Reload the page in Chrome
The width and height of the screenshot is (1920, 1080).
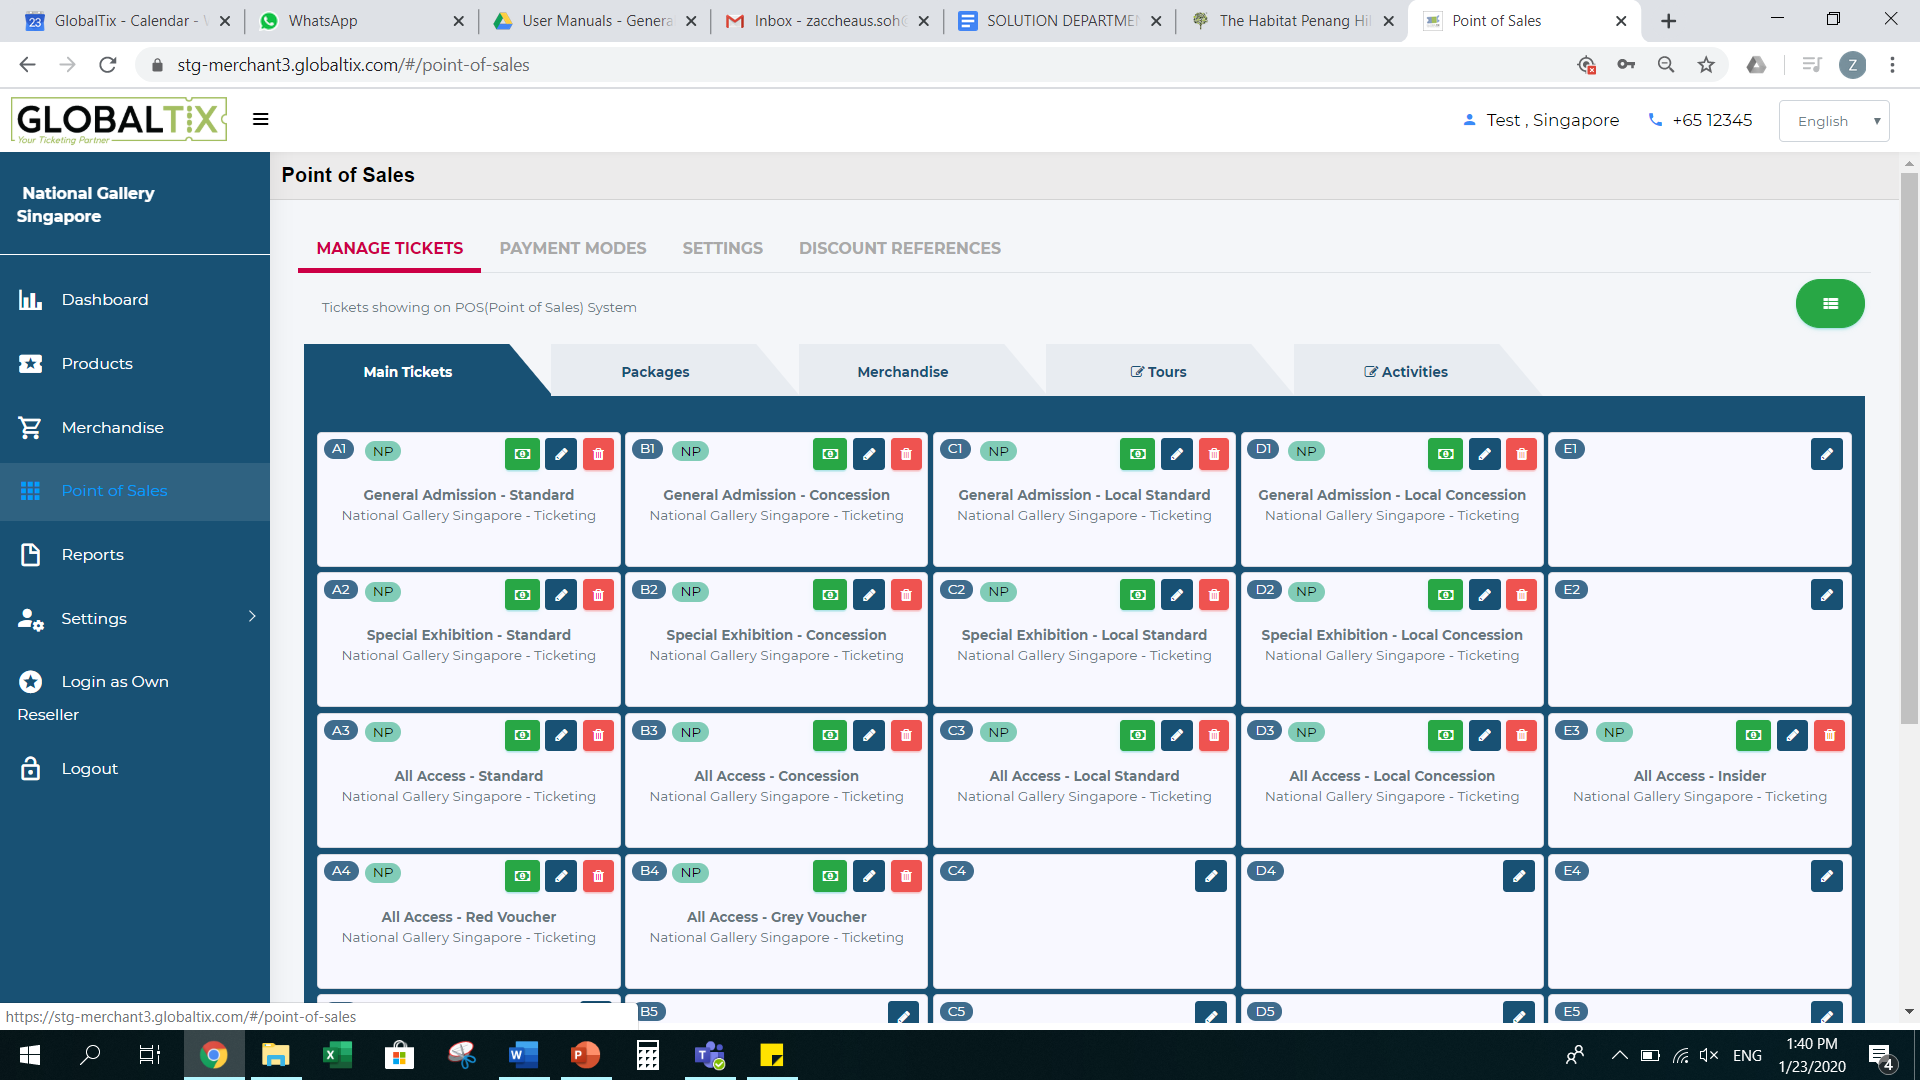tap(108, 65)
